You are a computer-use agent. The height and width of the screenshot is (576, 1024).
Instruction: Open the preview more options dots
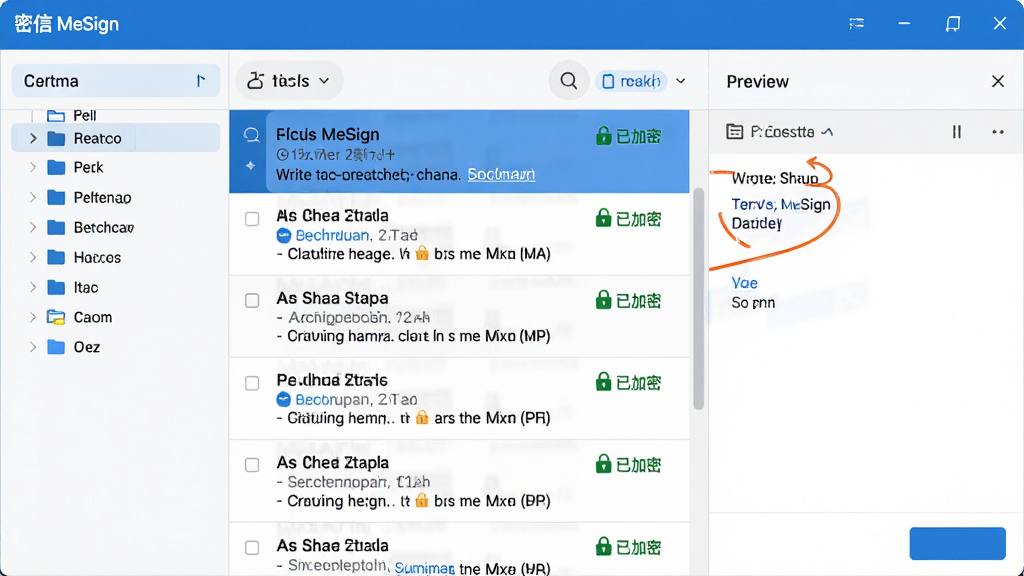pos(998,132)
